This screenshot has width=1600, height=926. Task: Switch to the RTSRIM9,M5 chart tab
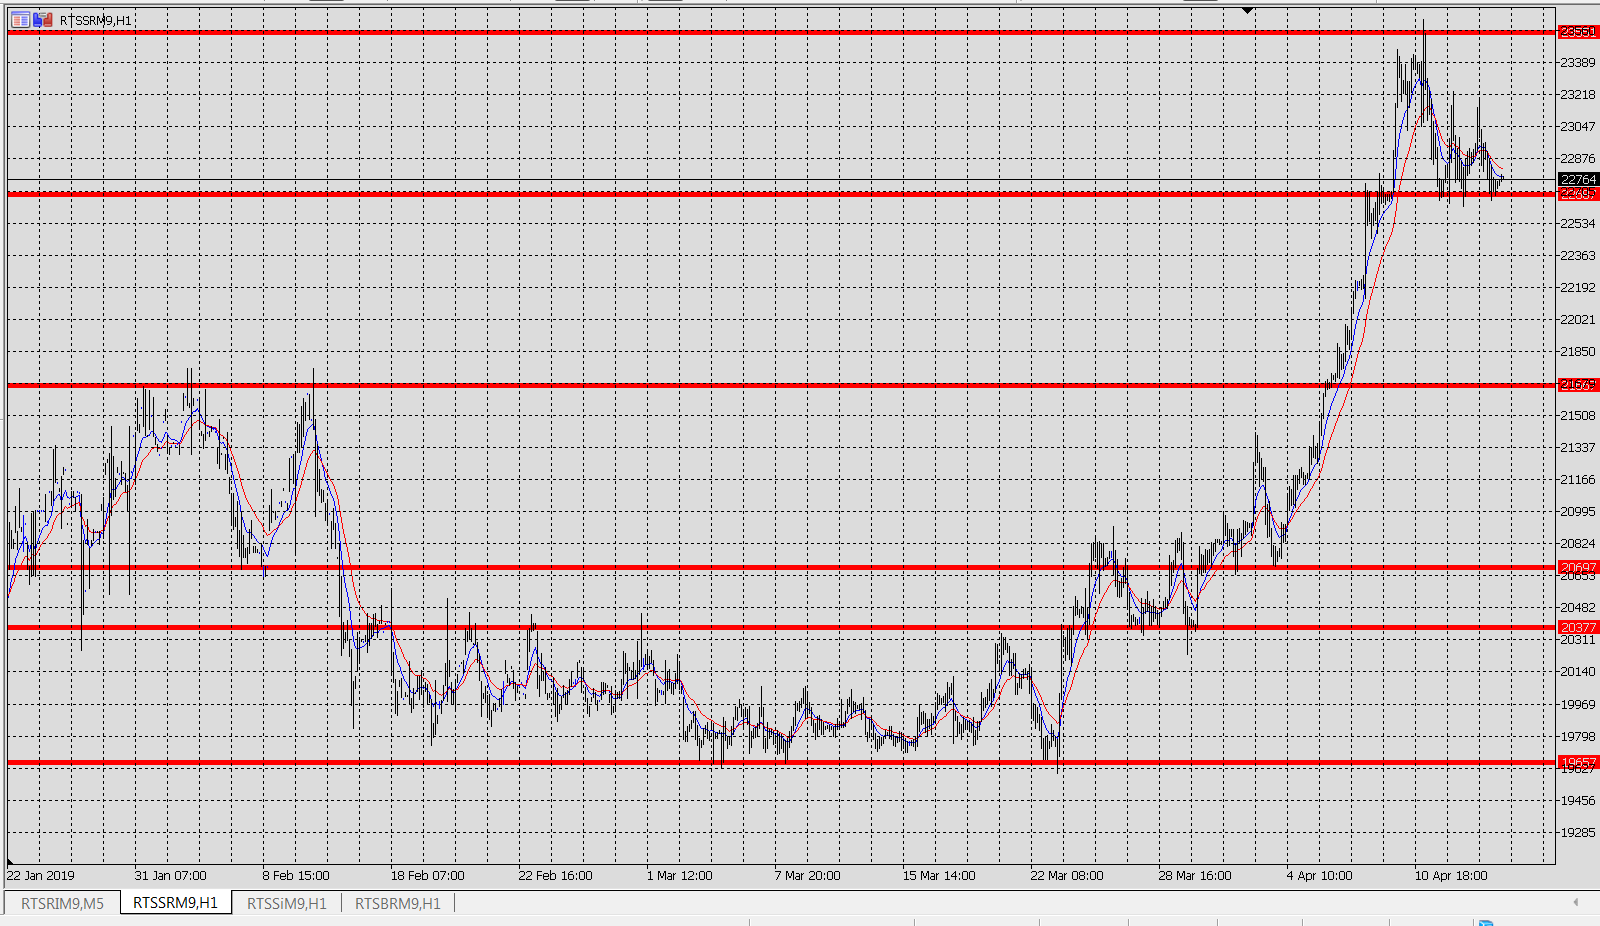(x=62, y=903)
